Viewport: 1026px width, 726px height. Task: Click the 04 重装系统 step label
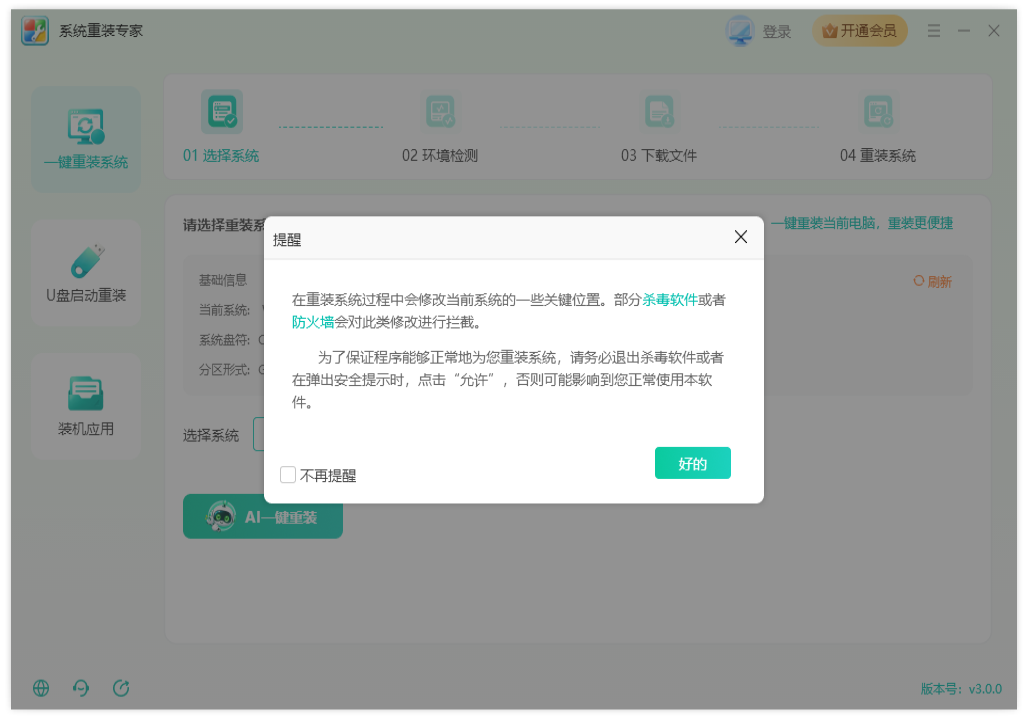[x=878, y=156]
